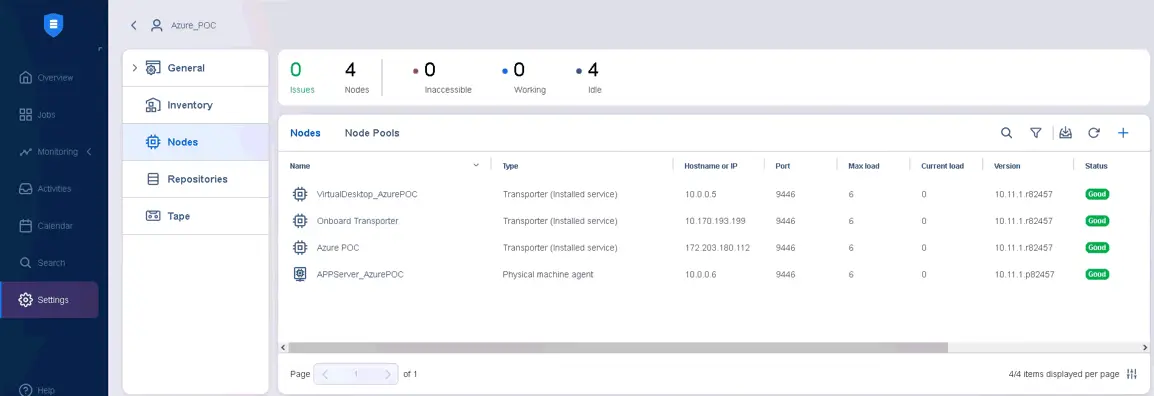
Task: Click the 0 Issues counter
Action: tap(302, 77)
